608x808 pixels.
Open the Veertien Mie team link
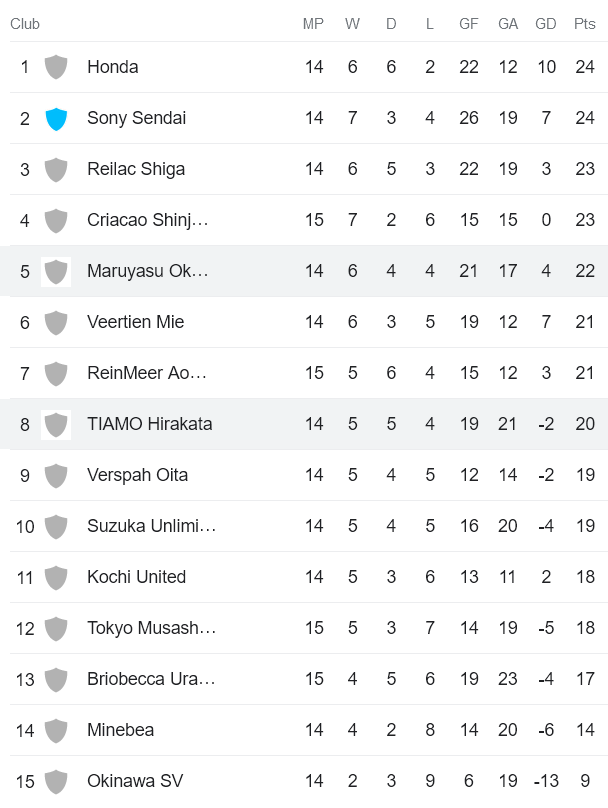135,322
